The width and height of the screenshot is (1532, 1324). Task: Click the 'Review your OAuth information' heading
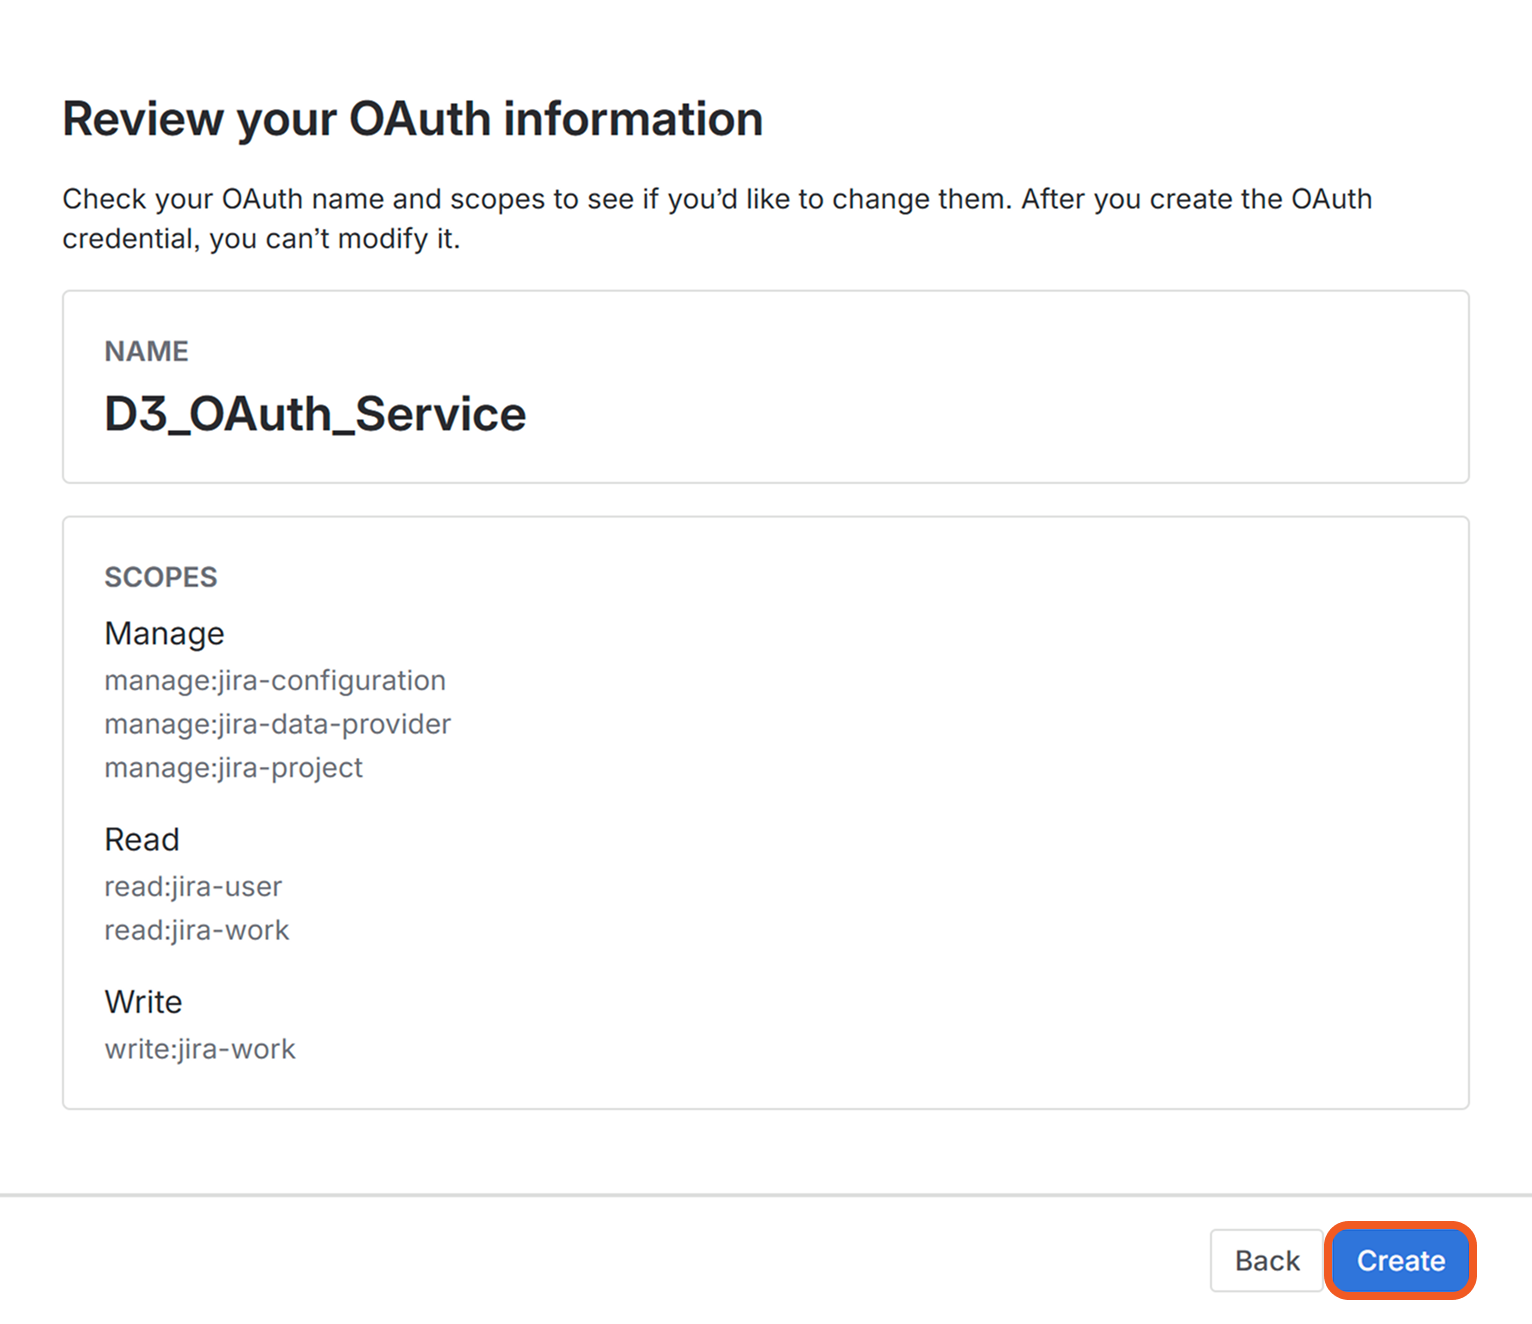(412, 119)
